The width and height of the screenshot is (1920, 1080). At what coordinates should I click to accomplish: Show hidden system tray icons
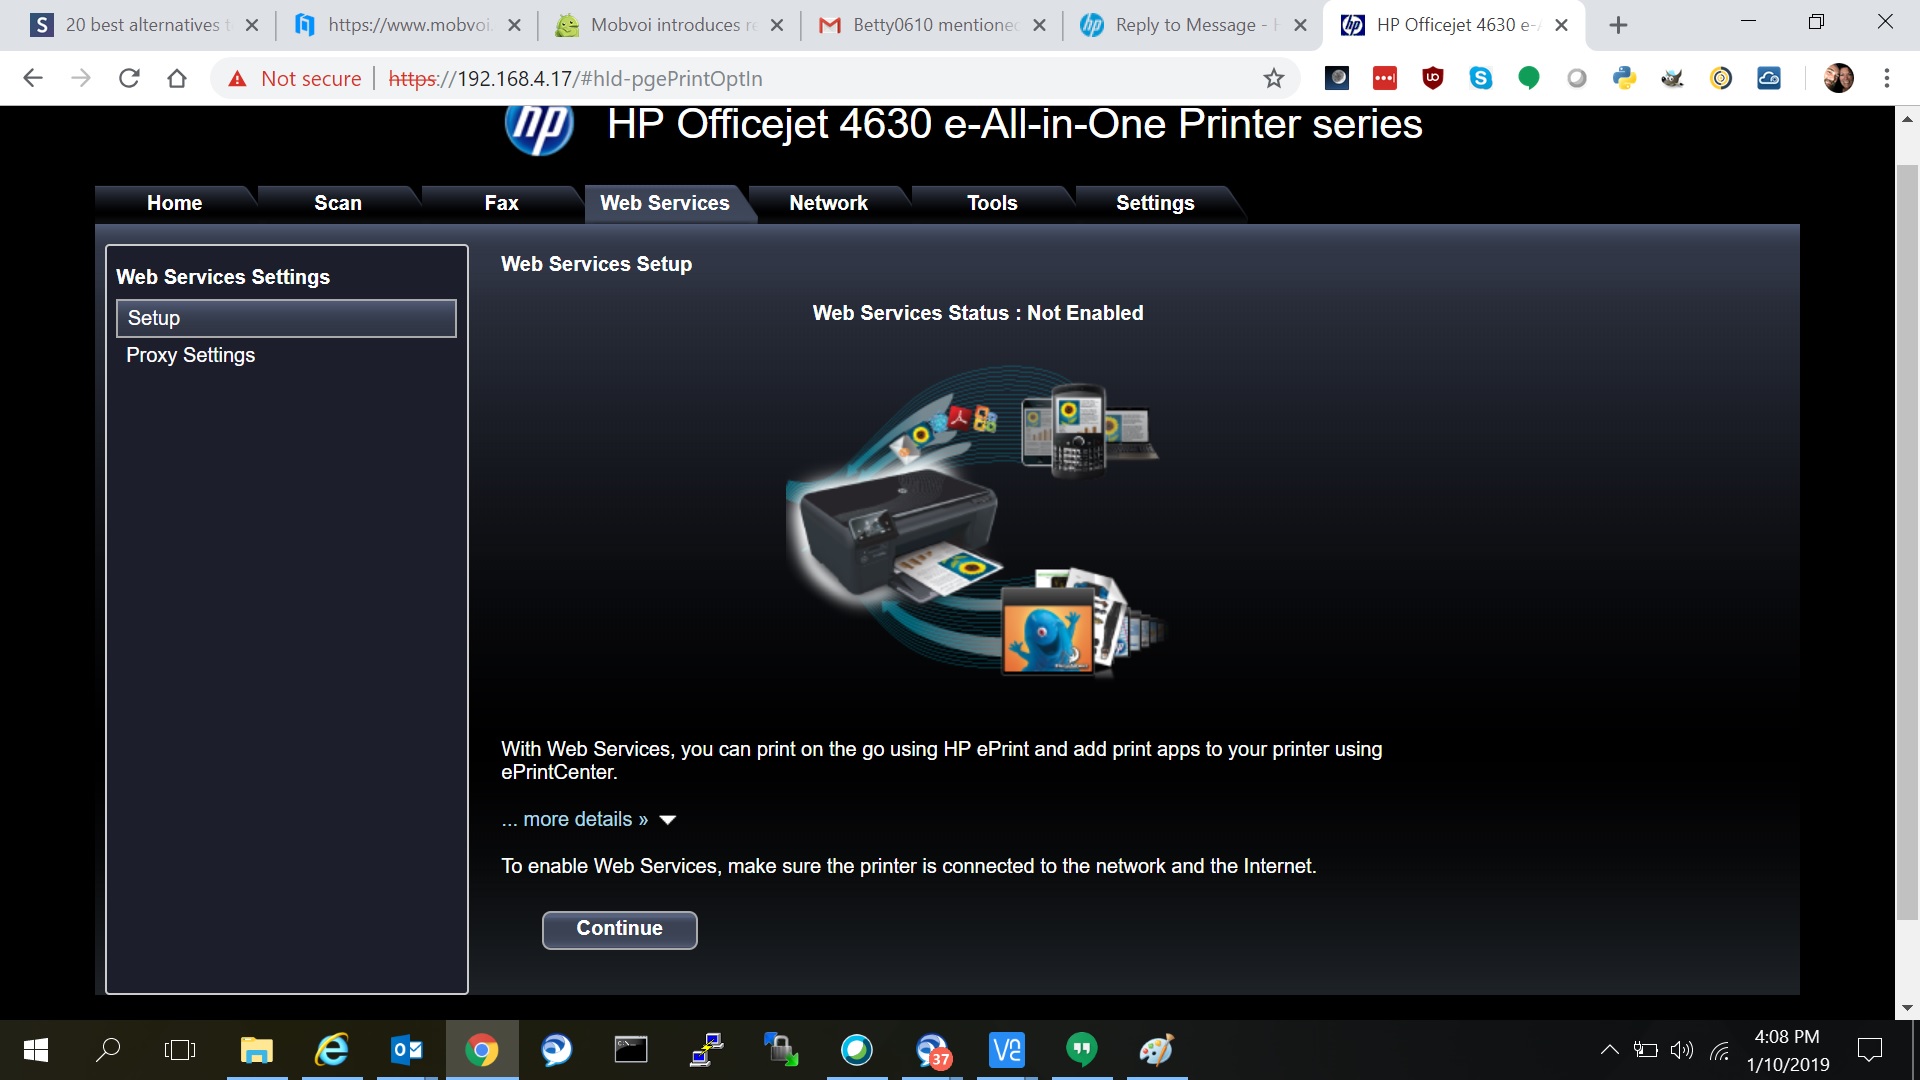tap(1609, 1050)
